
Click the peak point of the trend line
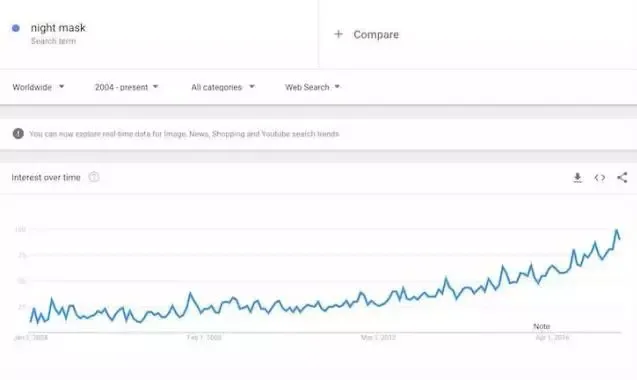tap(617, 230)
